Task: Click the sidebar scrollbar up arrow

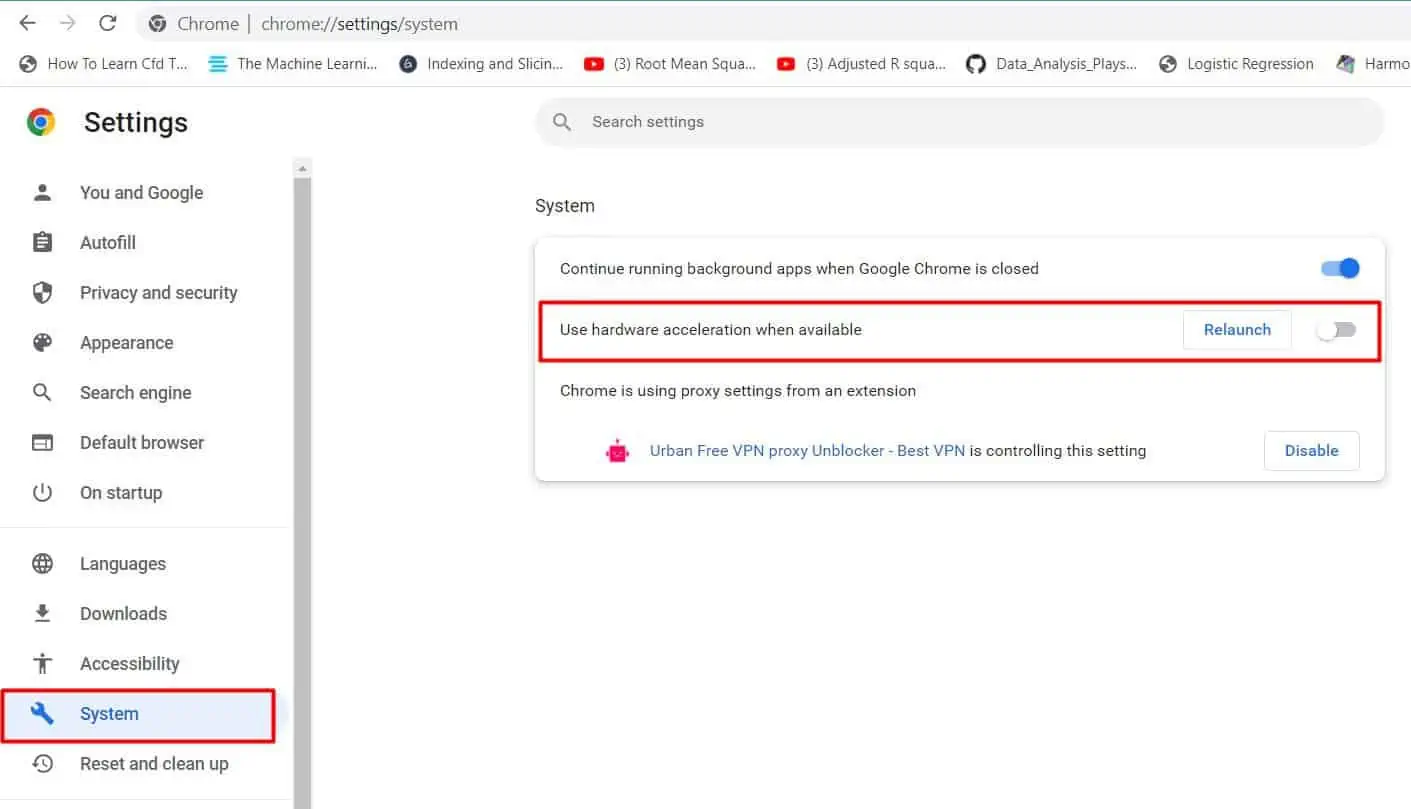Action: pos(303,168)
